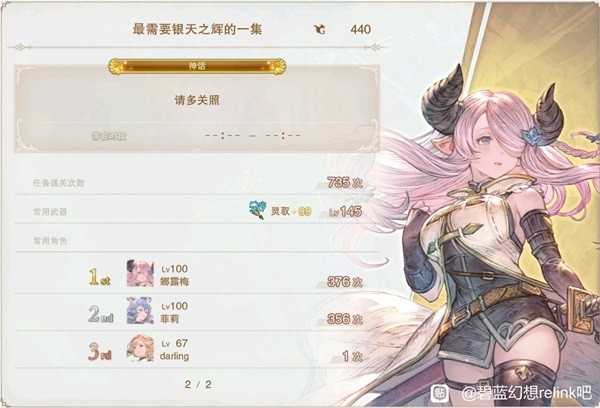Viewport: 600px width, 408px height.
Task: Click the gold 1st rank badge
Action: point(99,276)
